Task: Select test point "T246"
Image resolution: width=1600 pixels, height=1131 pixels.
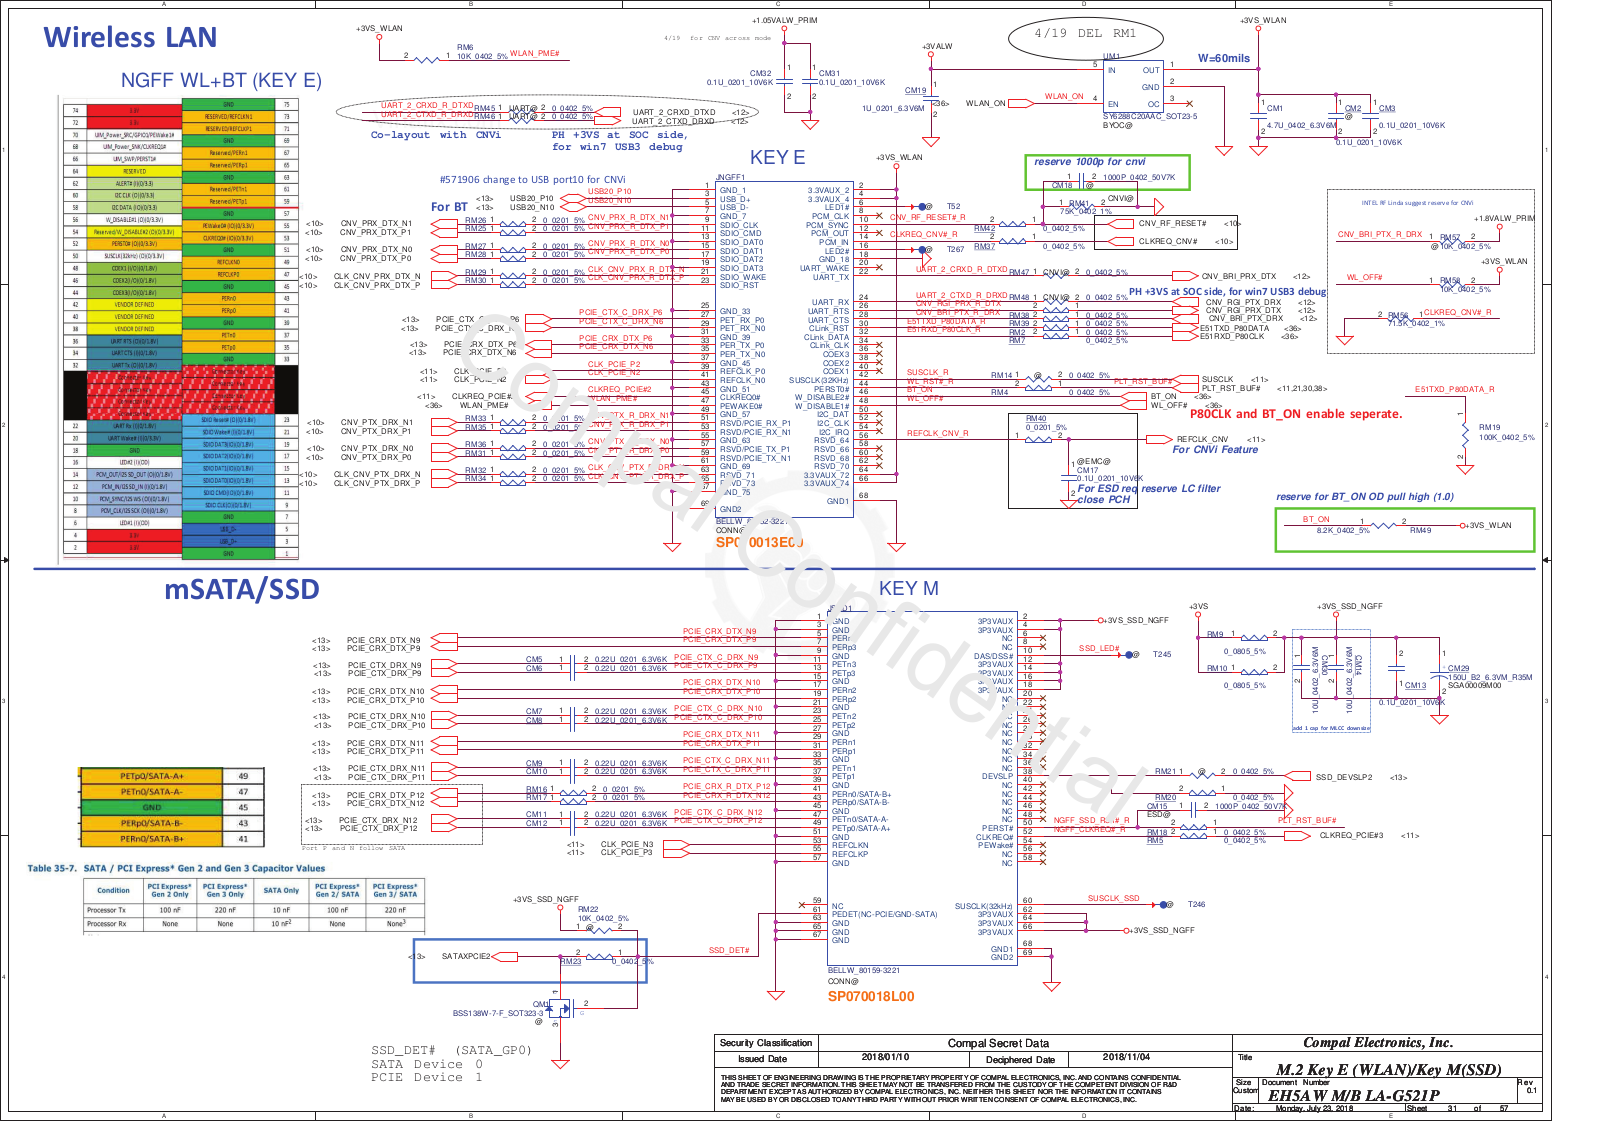Action: pos(1197,905)
